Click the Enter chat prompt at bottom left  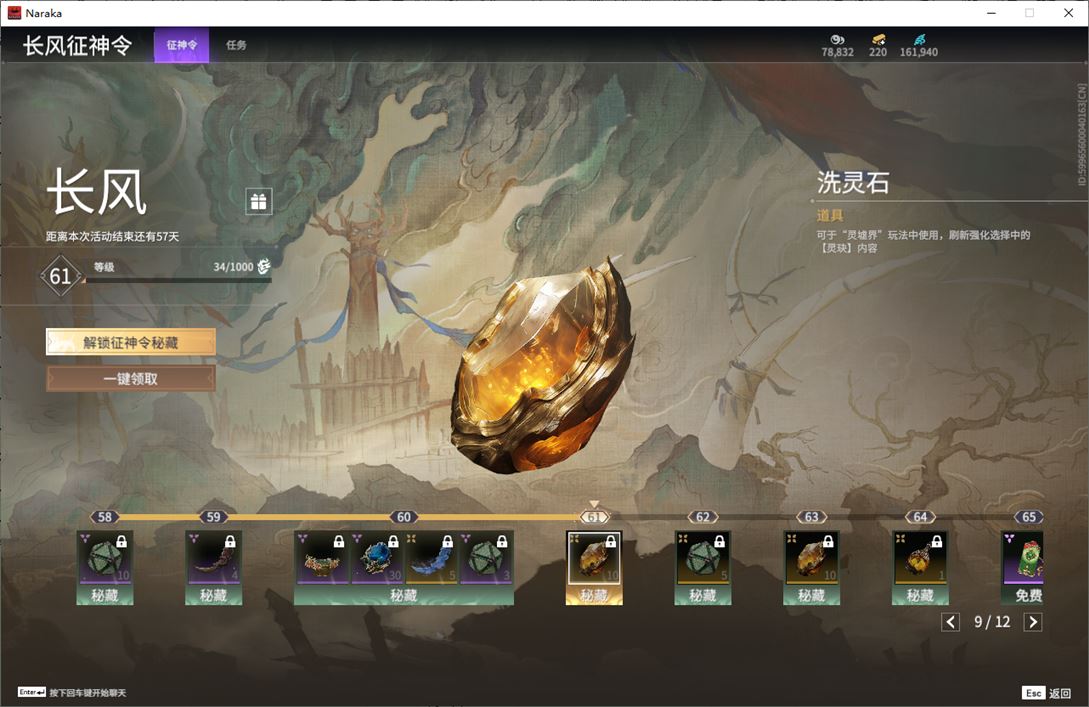pos(72,692)
